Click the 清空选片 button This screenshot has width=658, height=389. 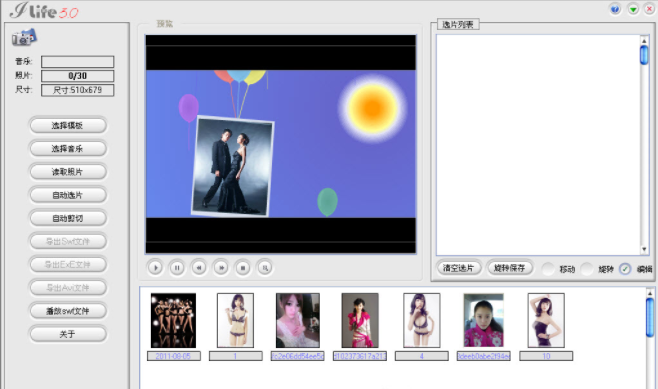[x=458, y=268]
